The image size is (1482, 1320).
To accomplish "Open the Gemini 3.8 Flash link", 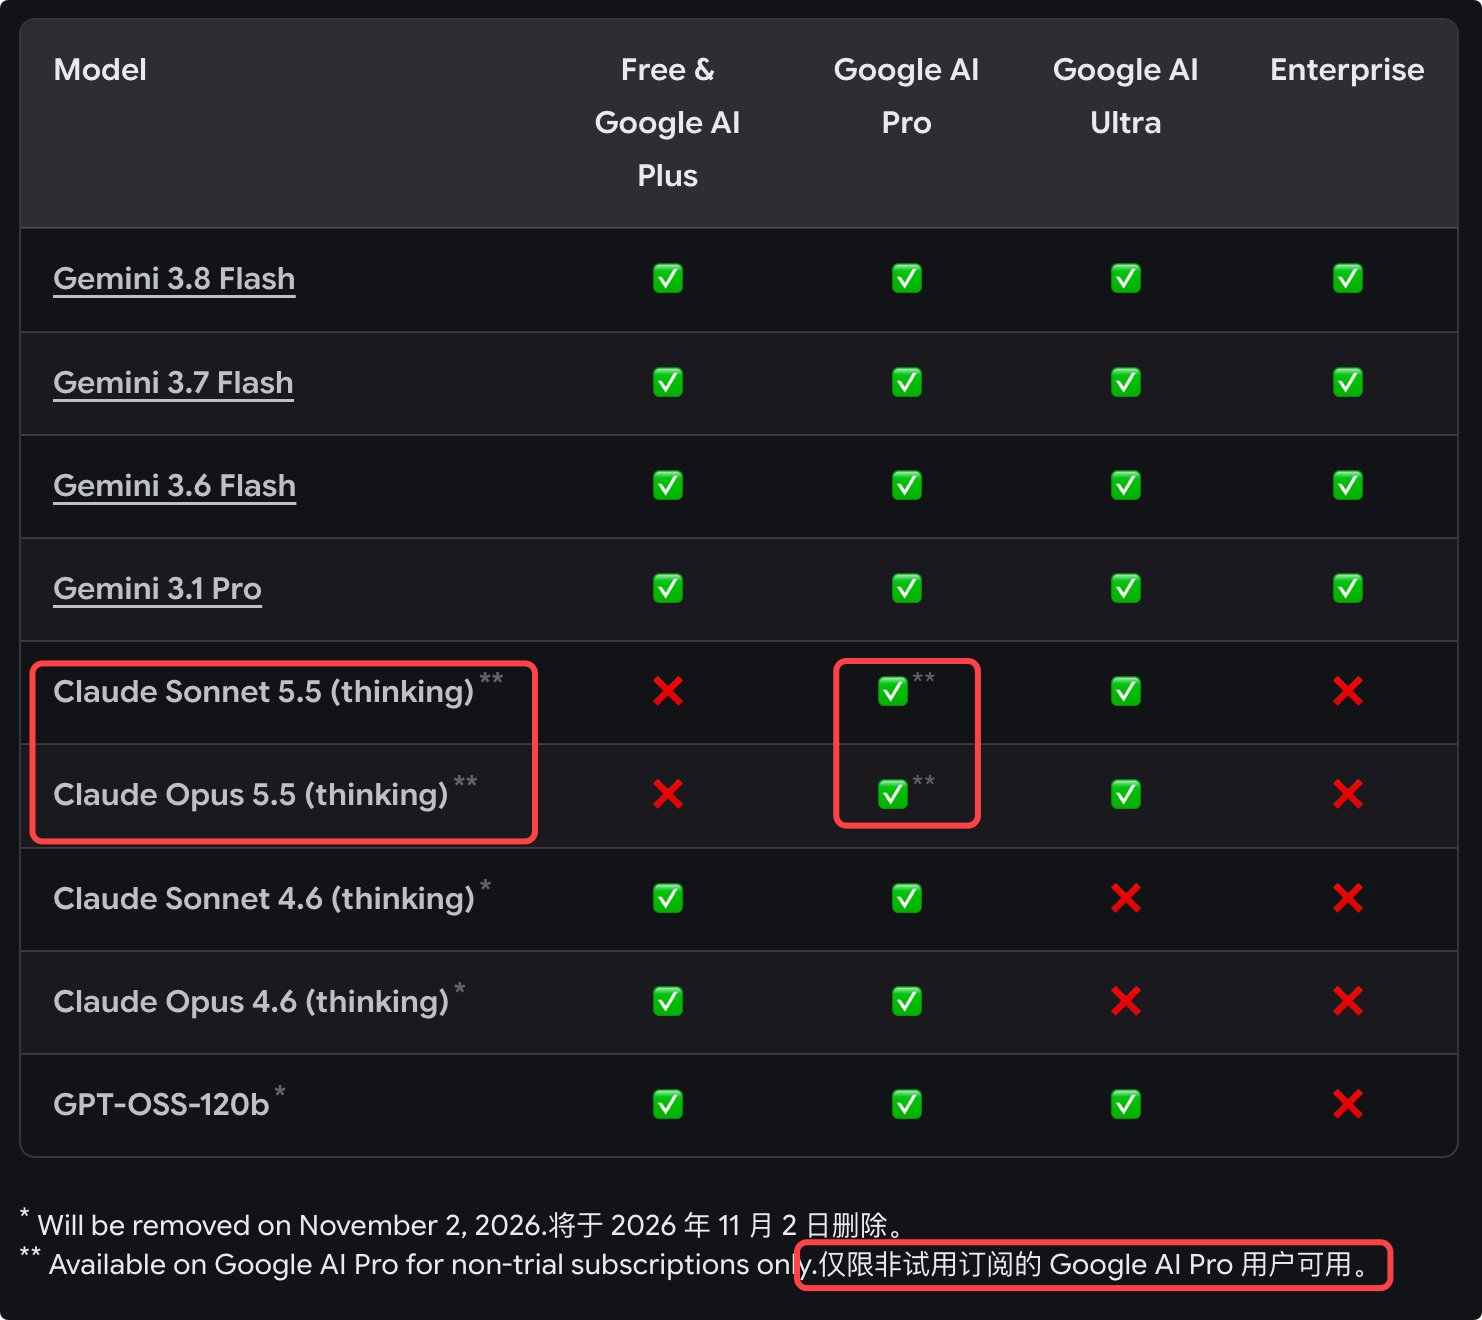I will tap(174, 278).
